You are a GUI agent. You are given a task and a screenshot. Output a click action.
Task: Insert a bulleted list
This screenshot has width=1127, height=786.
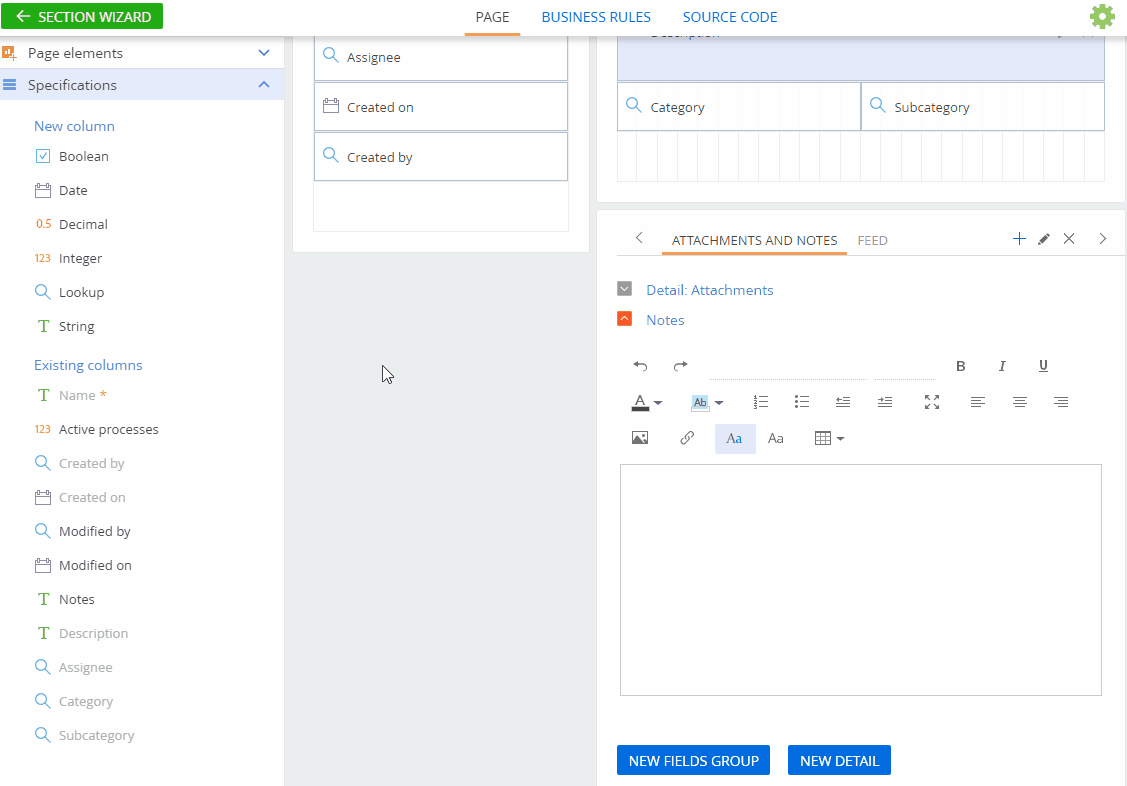801,402
